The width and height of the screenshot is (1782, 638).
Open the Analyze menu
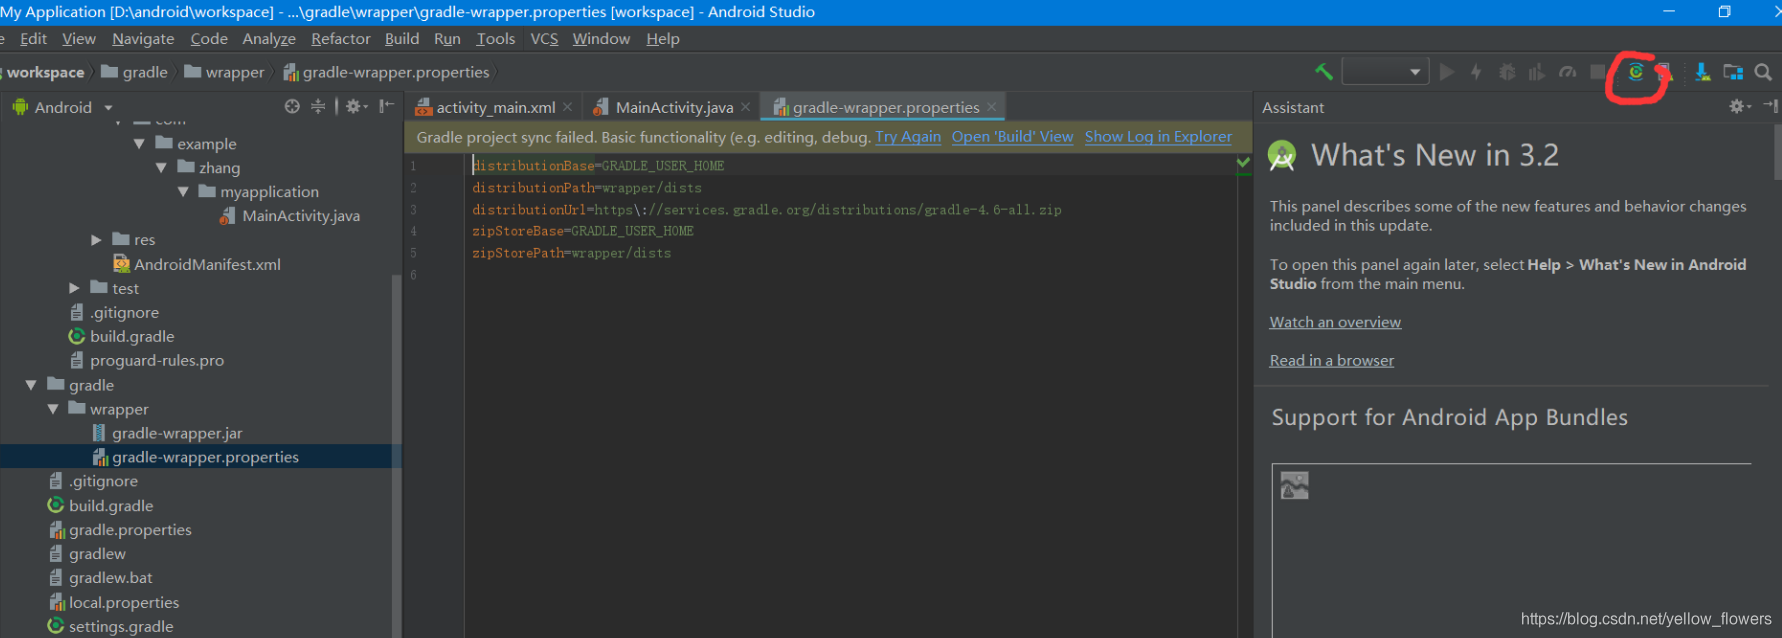point(269,39)
